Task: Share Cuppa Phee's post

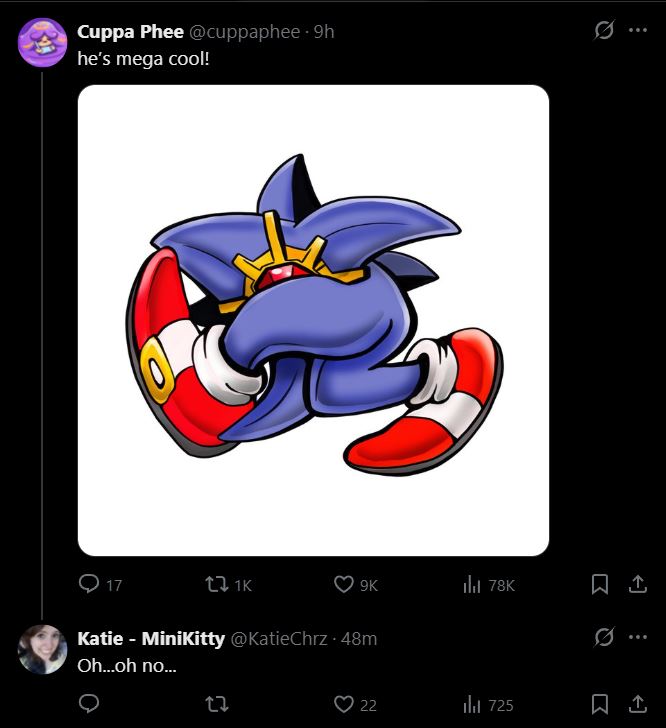Action: 638,585
